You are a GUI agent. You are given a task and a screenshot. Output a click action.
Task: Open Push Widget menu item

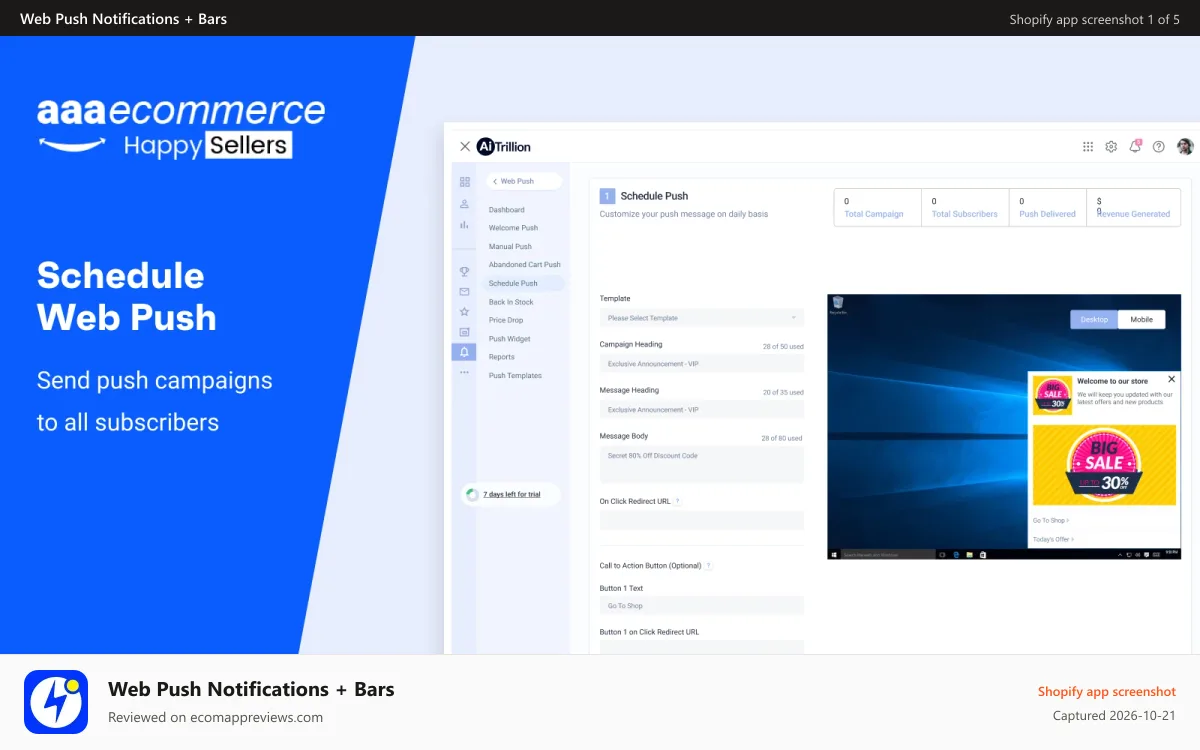(x=510, y=339)
